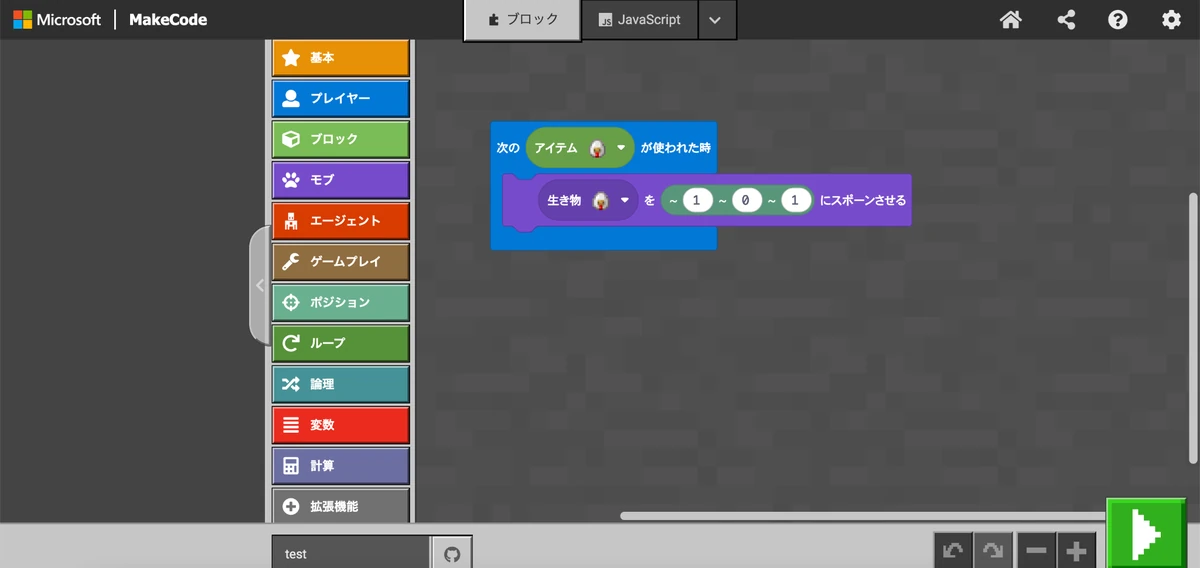Switch to the ブロック editor tab

coord(522,20)
